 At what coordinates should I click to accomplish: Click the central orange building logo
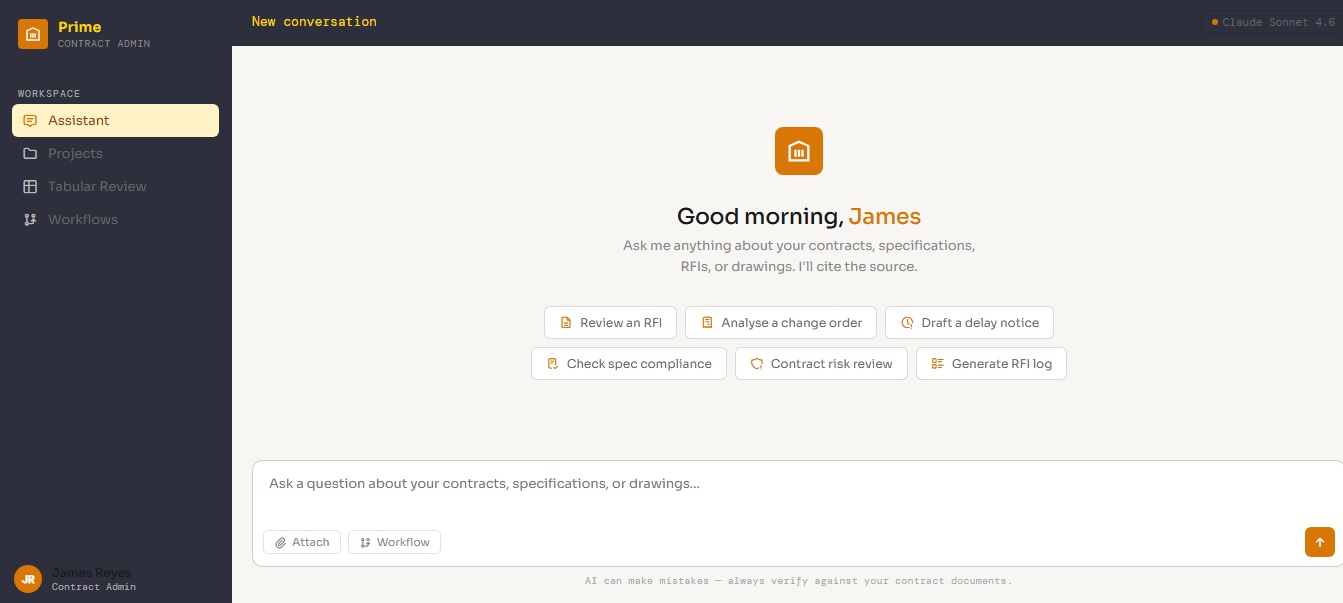[x=799, y=151]
